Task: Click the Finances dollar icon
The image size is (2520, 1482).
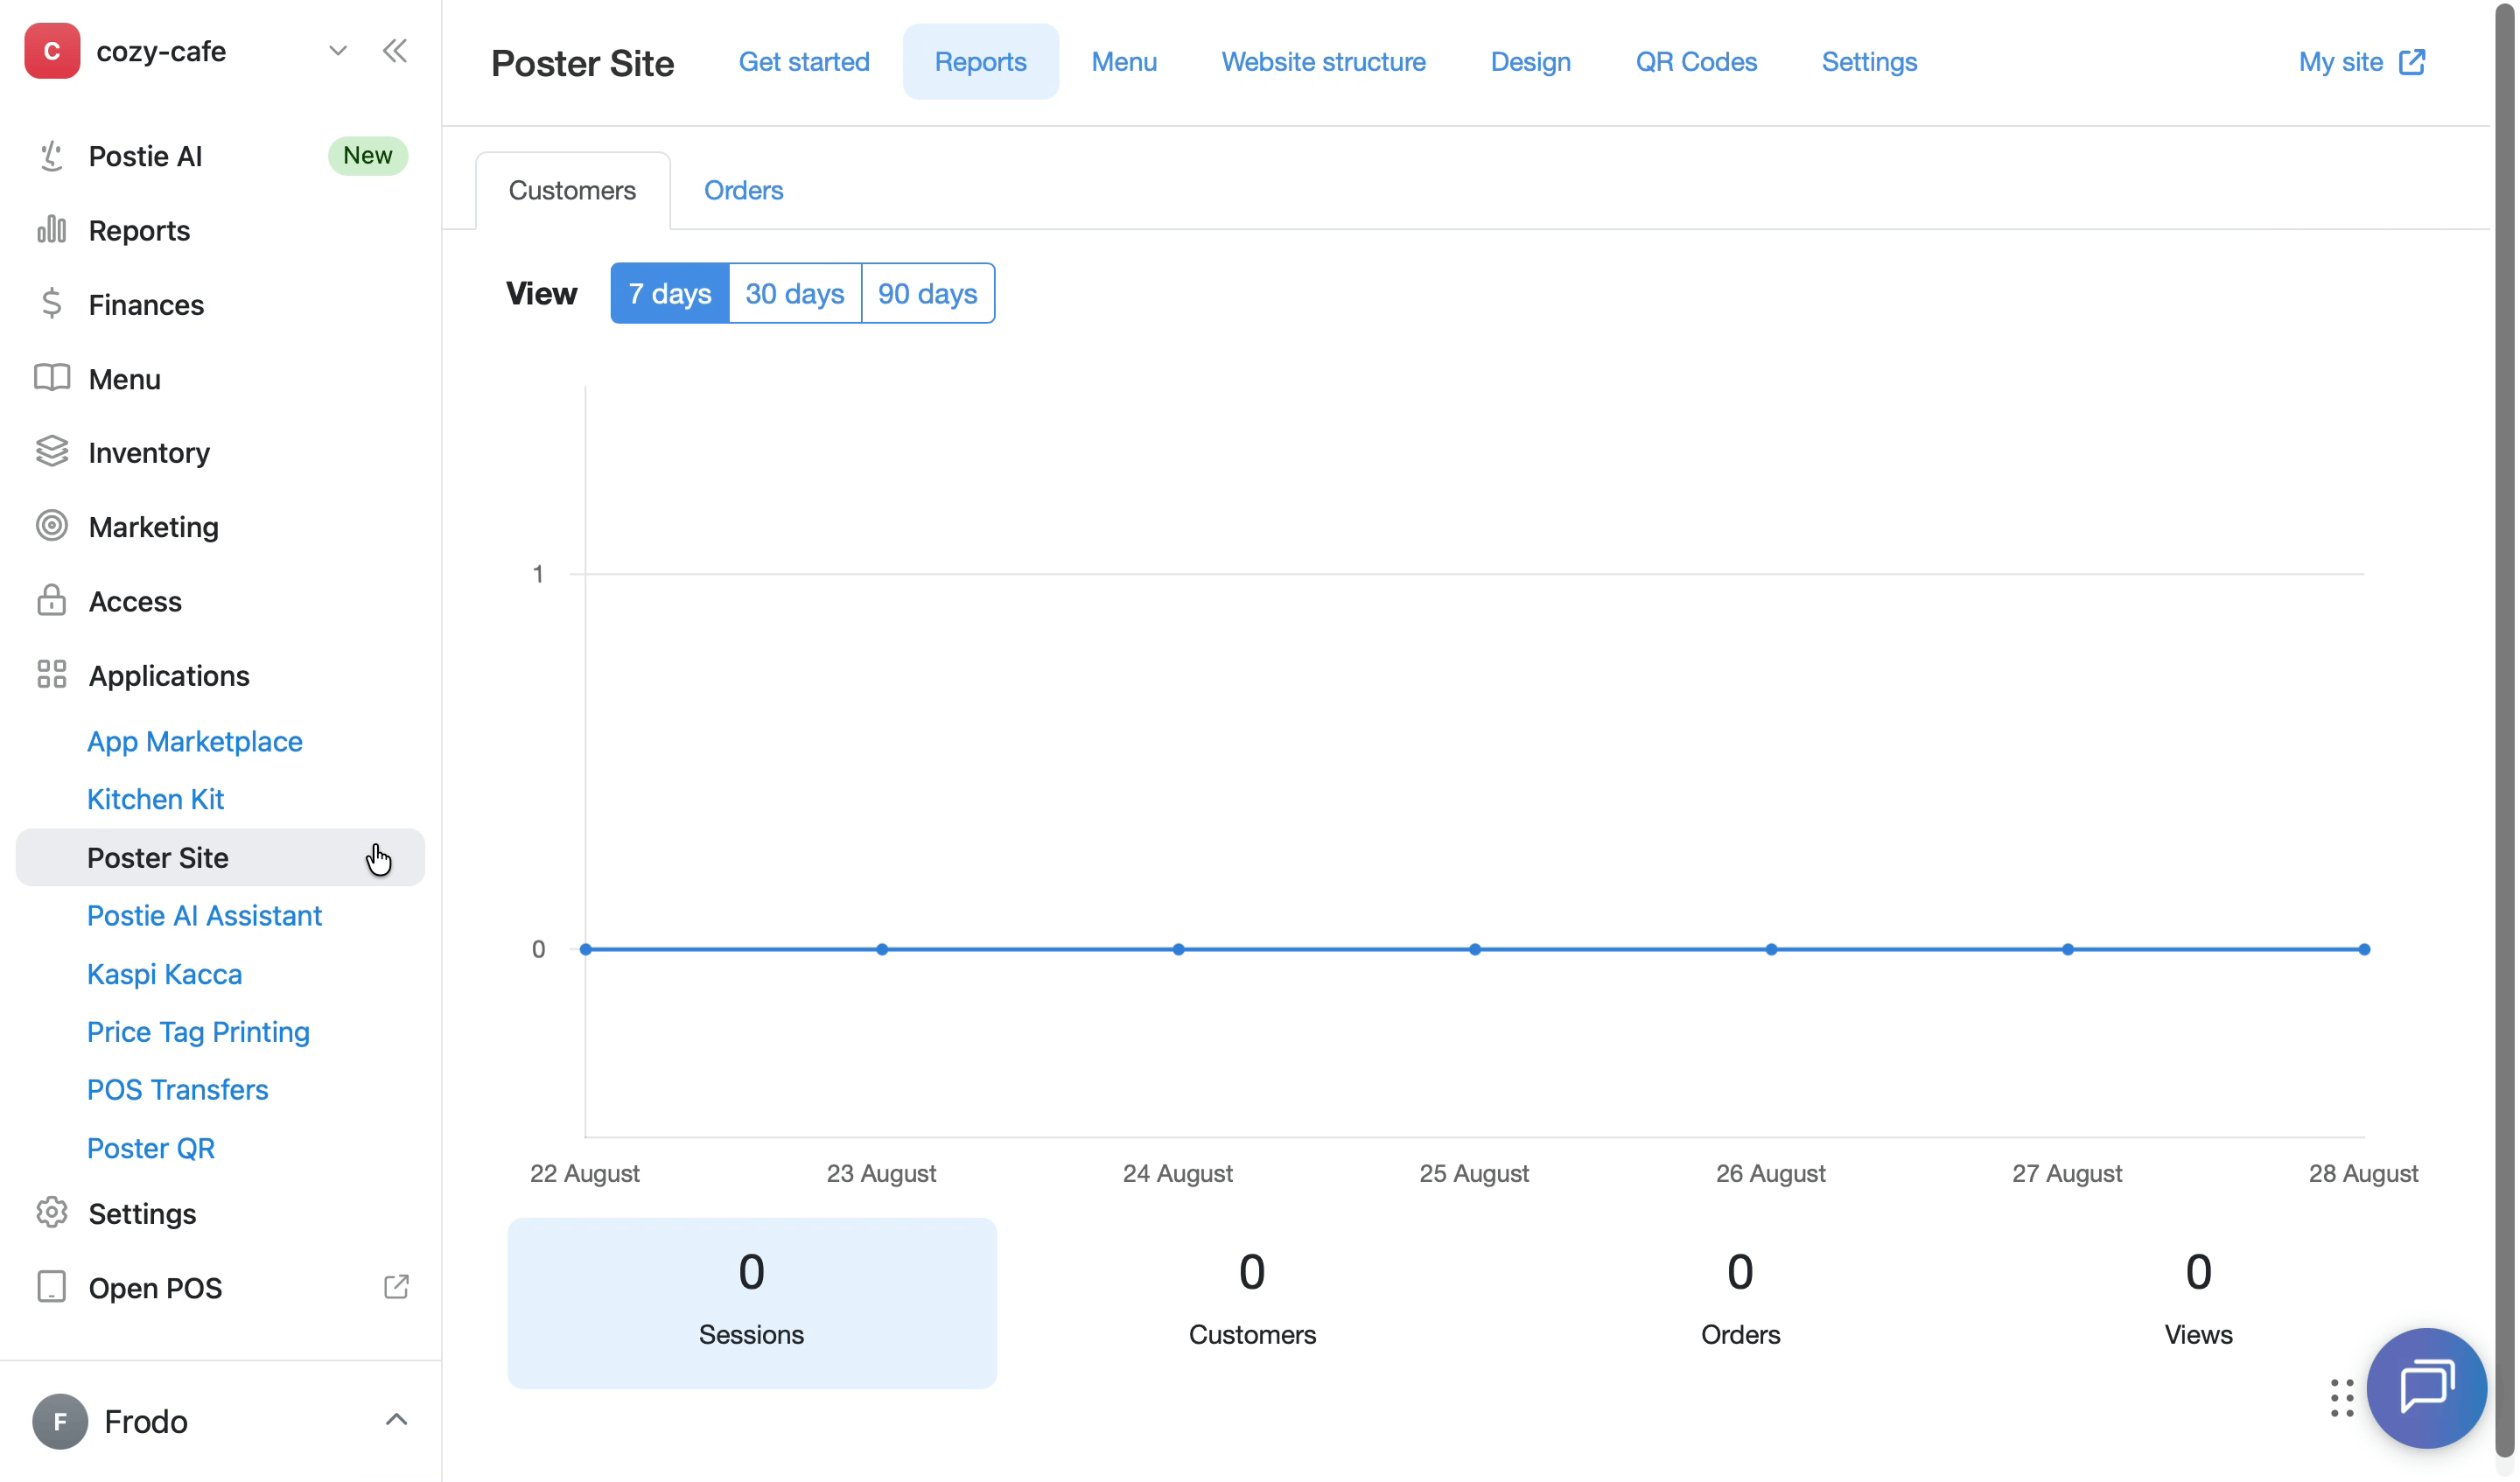Action: tap(51, 304)
